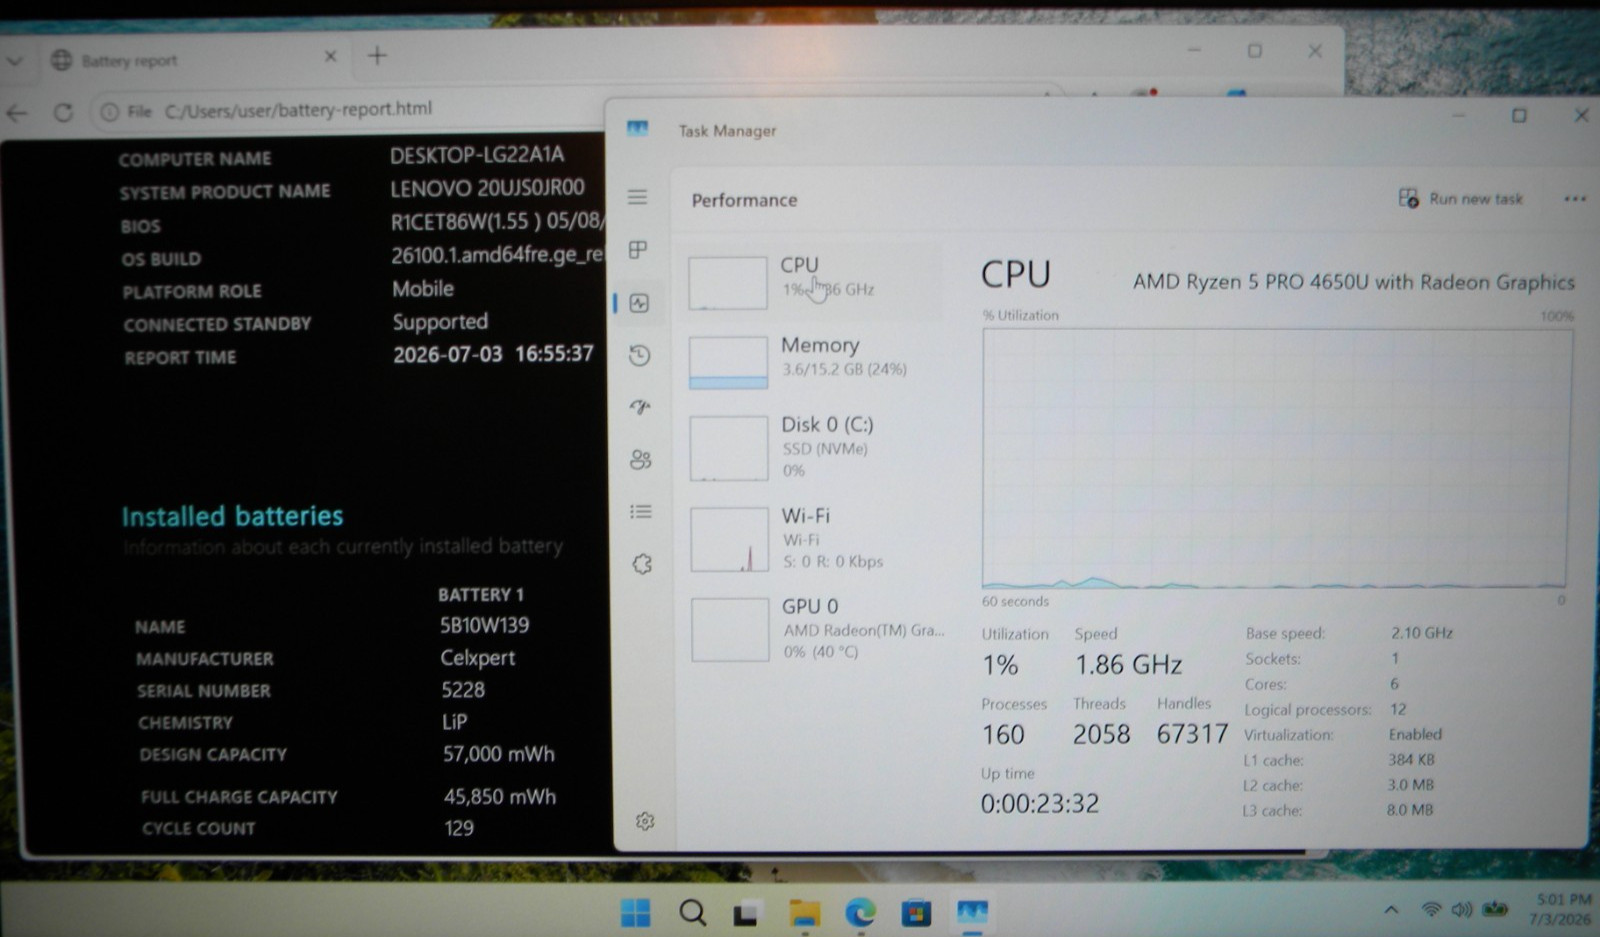Click the Task Manager title bar icon
1600x937 pixels.
pos(637,128)
